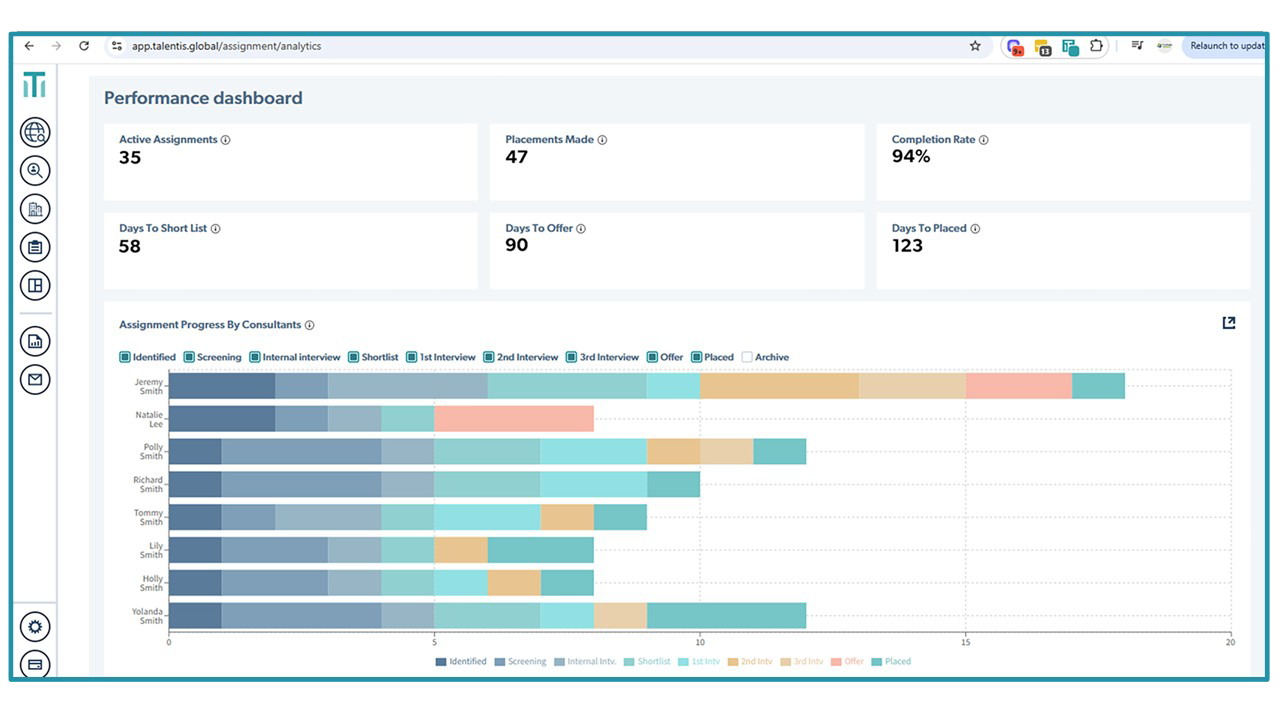Viewport: 1280px width, 720px height.
Task: Open the chart export icon
Action: pos(1229,322)
